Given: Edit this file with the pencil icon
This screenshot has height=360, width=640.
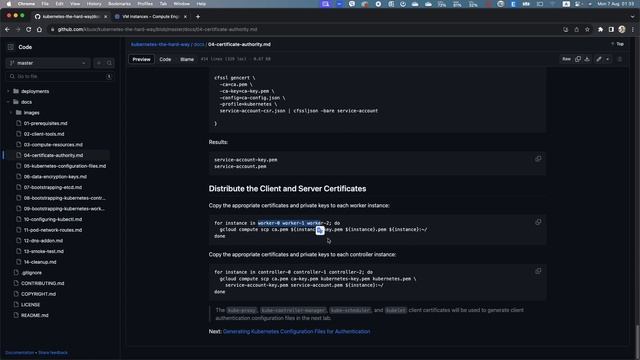Looking at the screenshot, I should [x=599, y=59].
